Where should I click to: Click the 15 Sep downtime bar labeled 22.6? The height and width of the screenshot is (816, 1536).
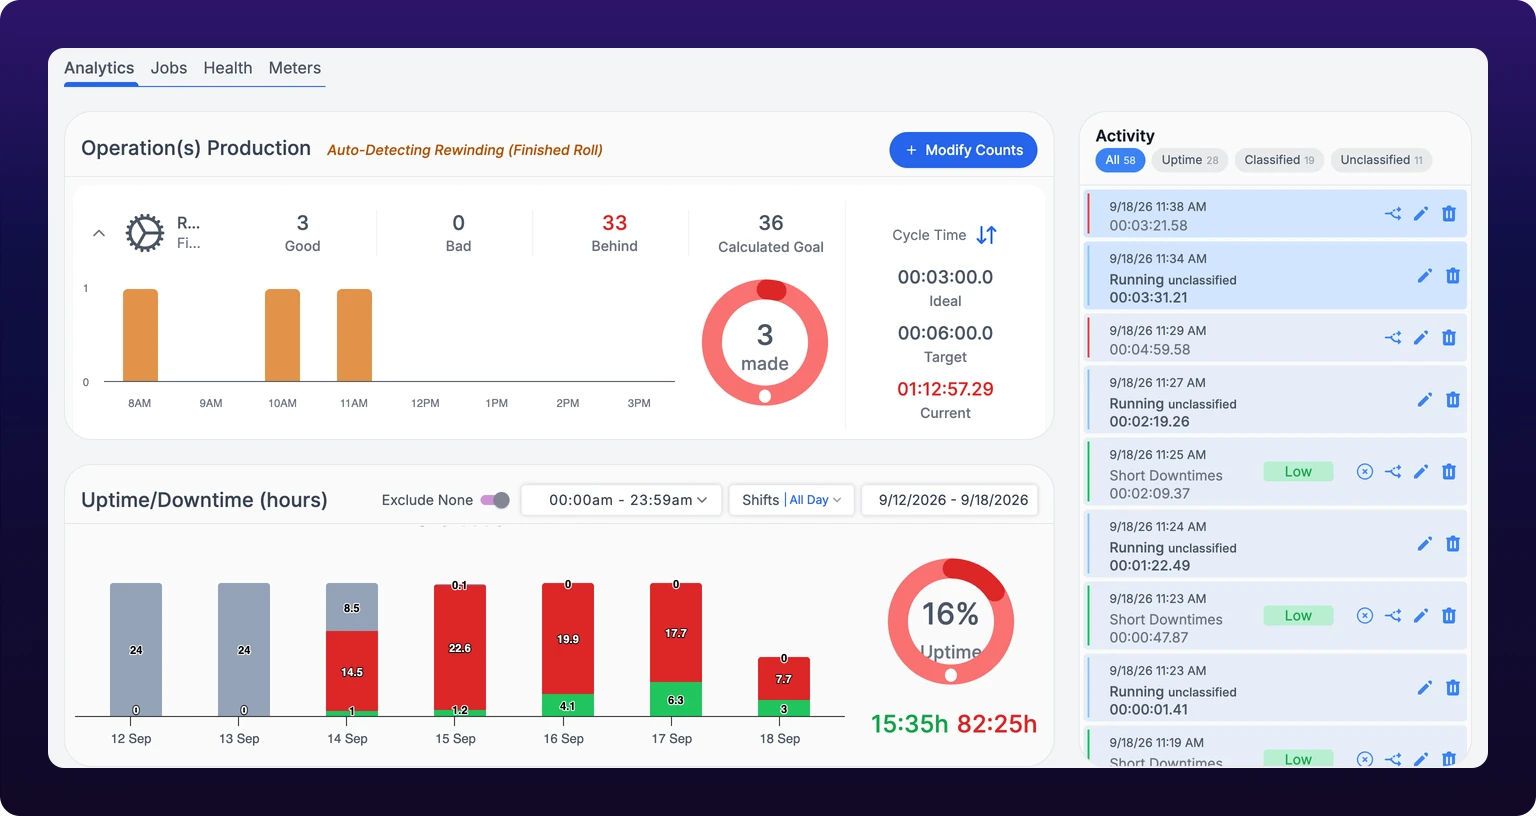coord(460,648)
